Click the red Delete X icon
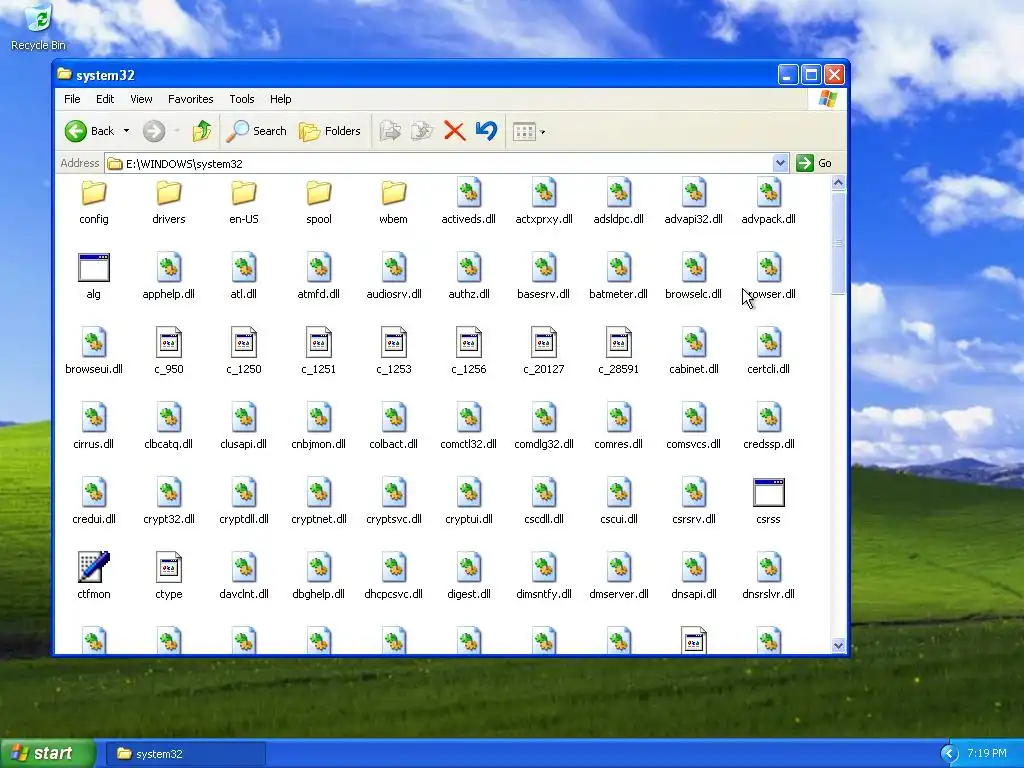Image resolution: width=1024 pixels, height=768 pixels. pos(455,131)
